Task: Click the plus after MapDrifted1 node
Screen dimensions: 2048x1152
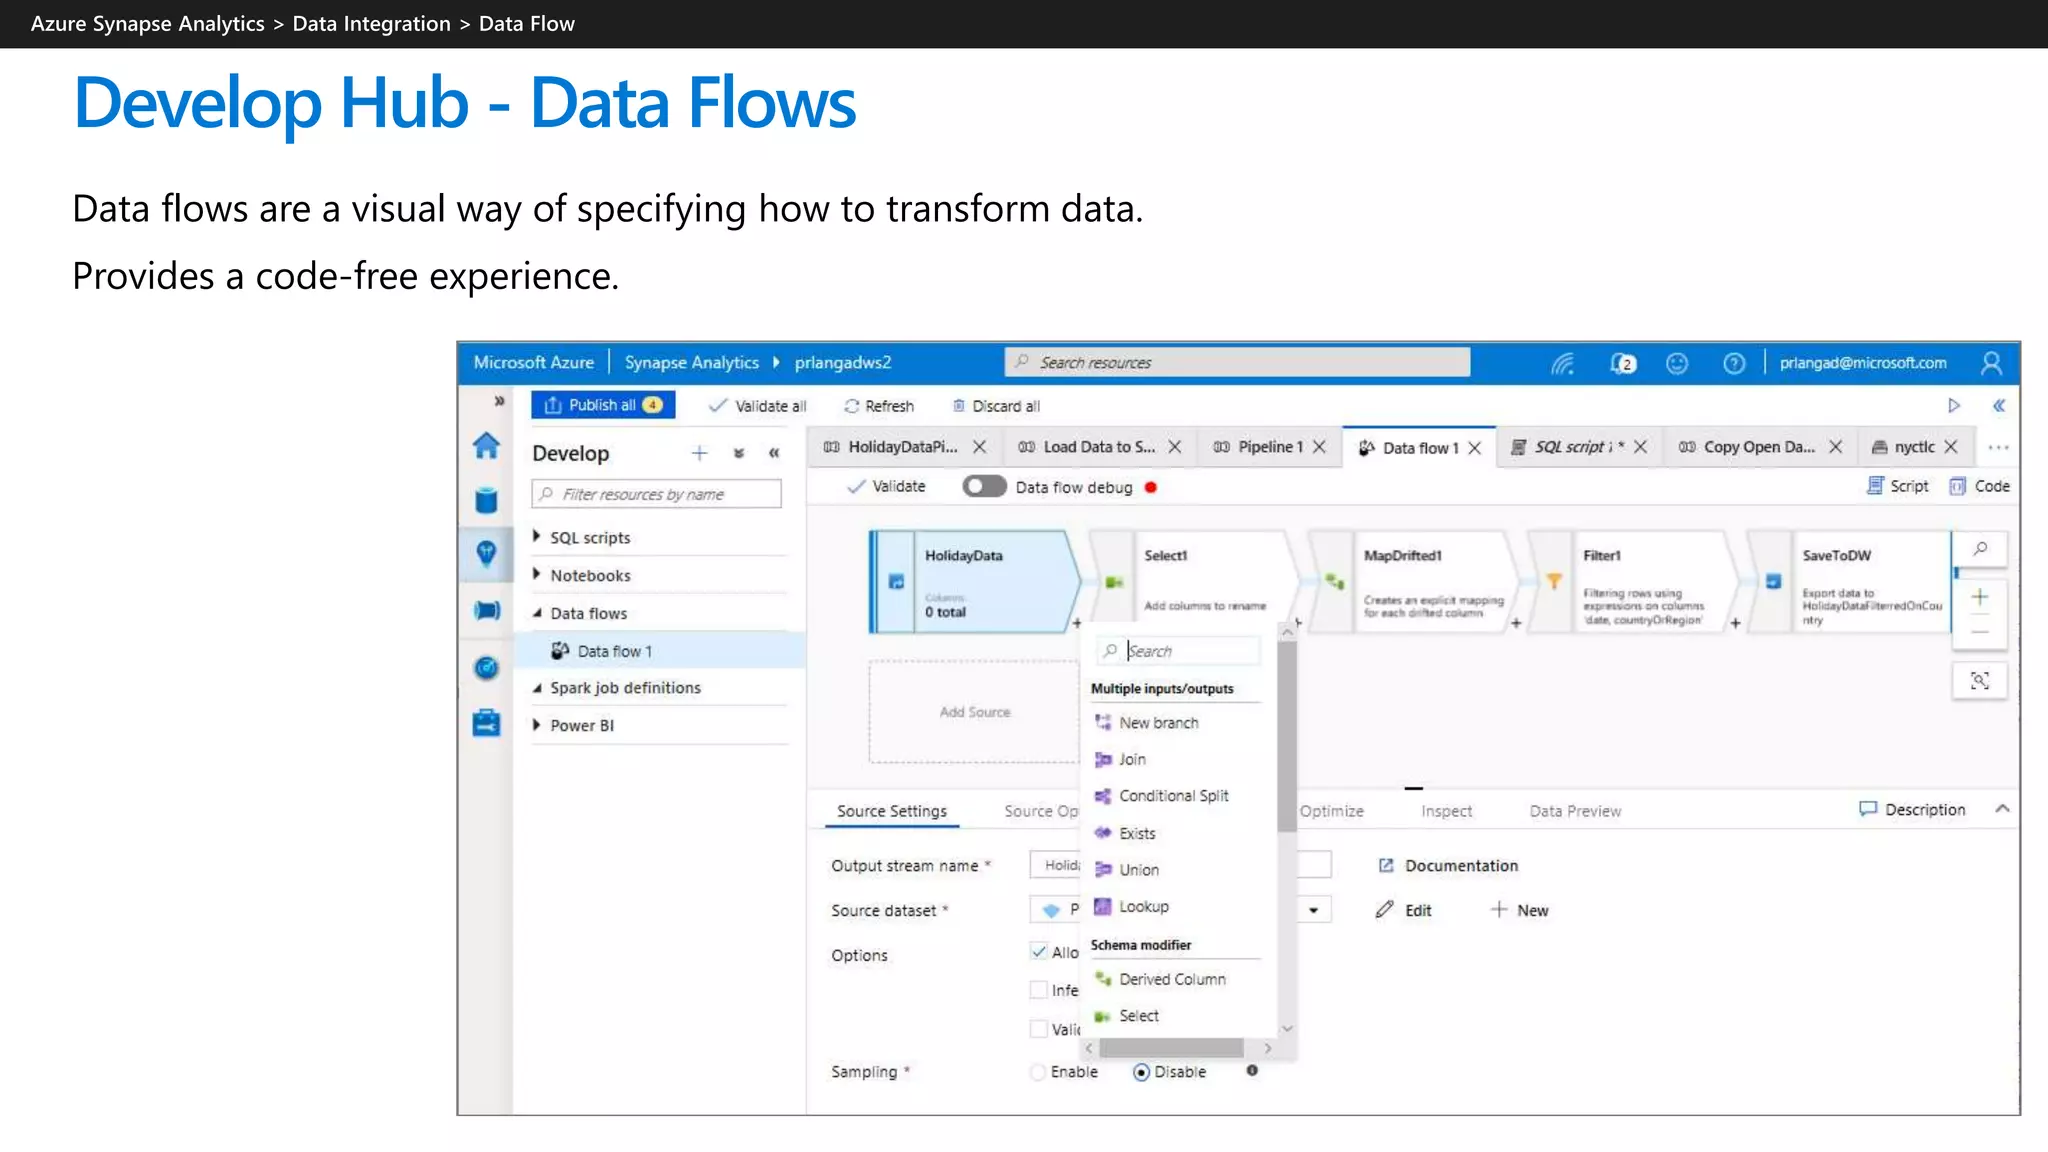Action: 1516,623
